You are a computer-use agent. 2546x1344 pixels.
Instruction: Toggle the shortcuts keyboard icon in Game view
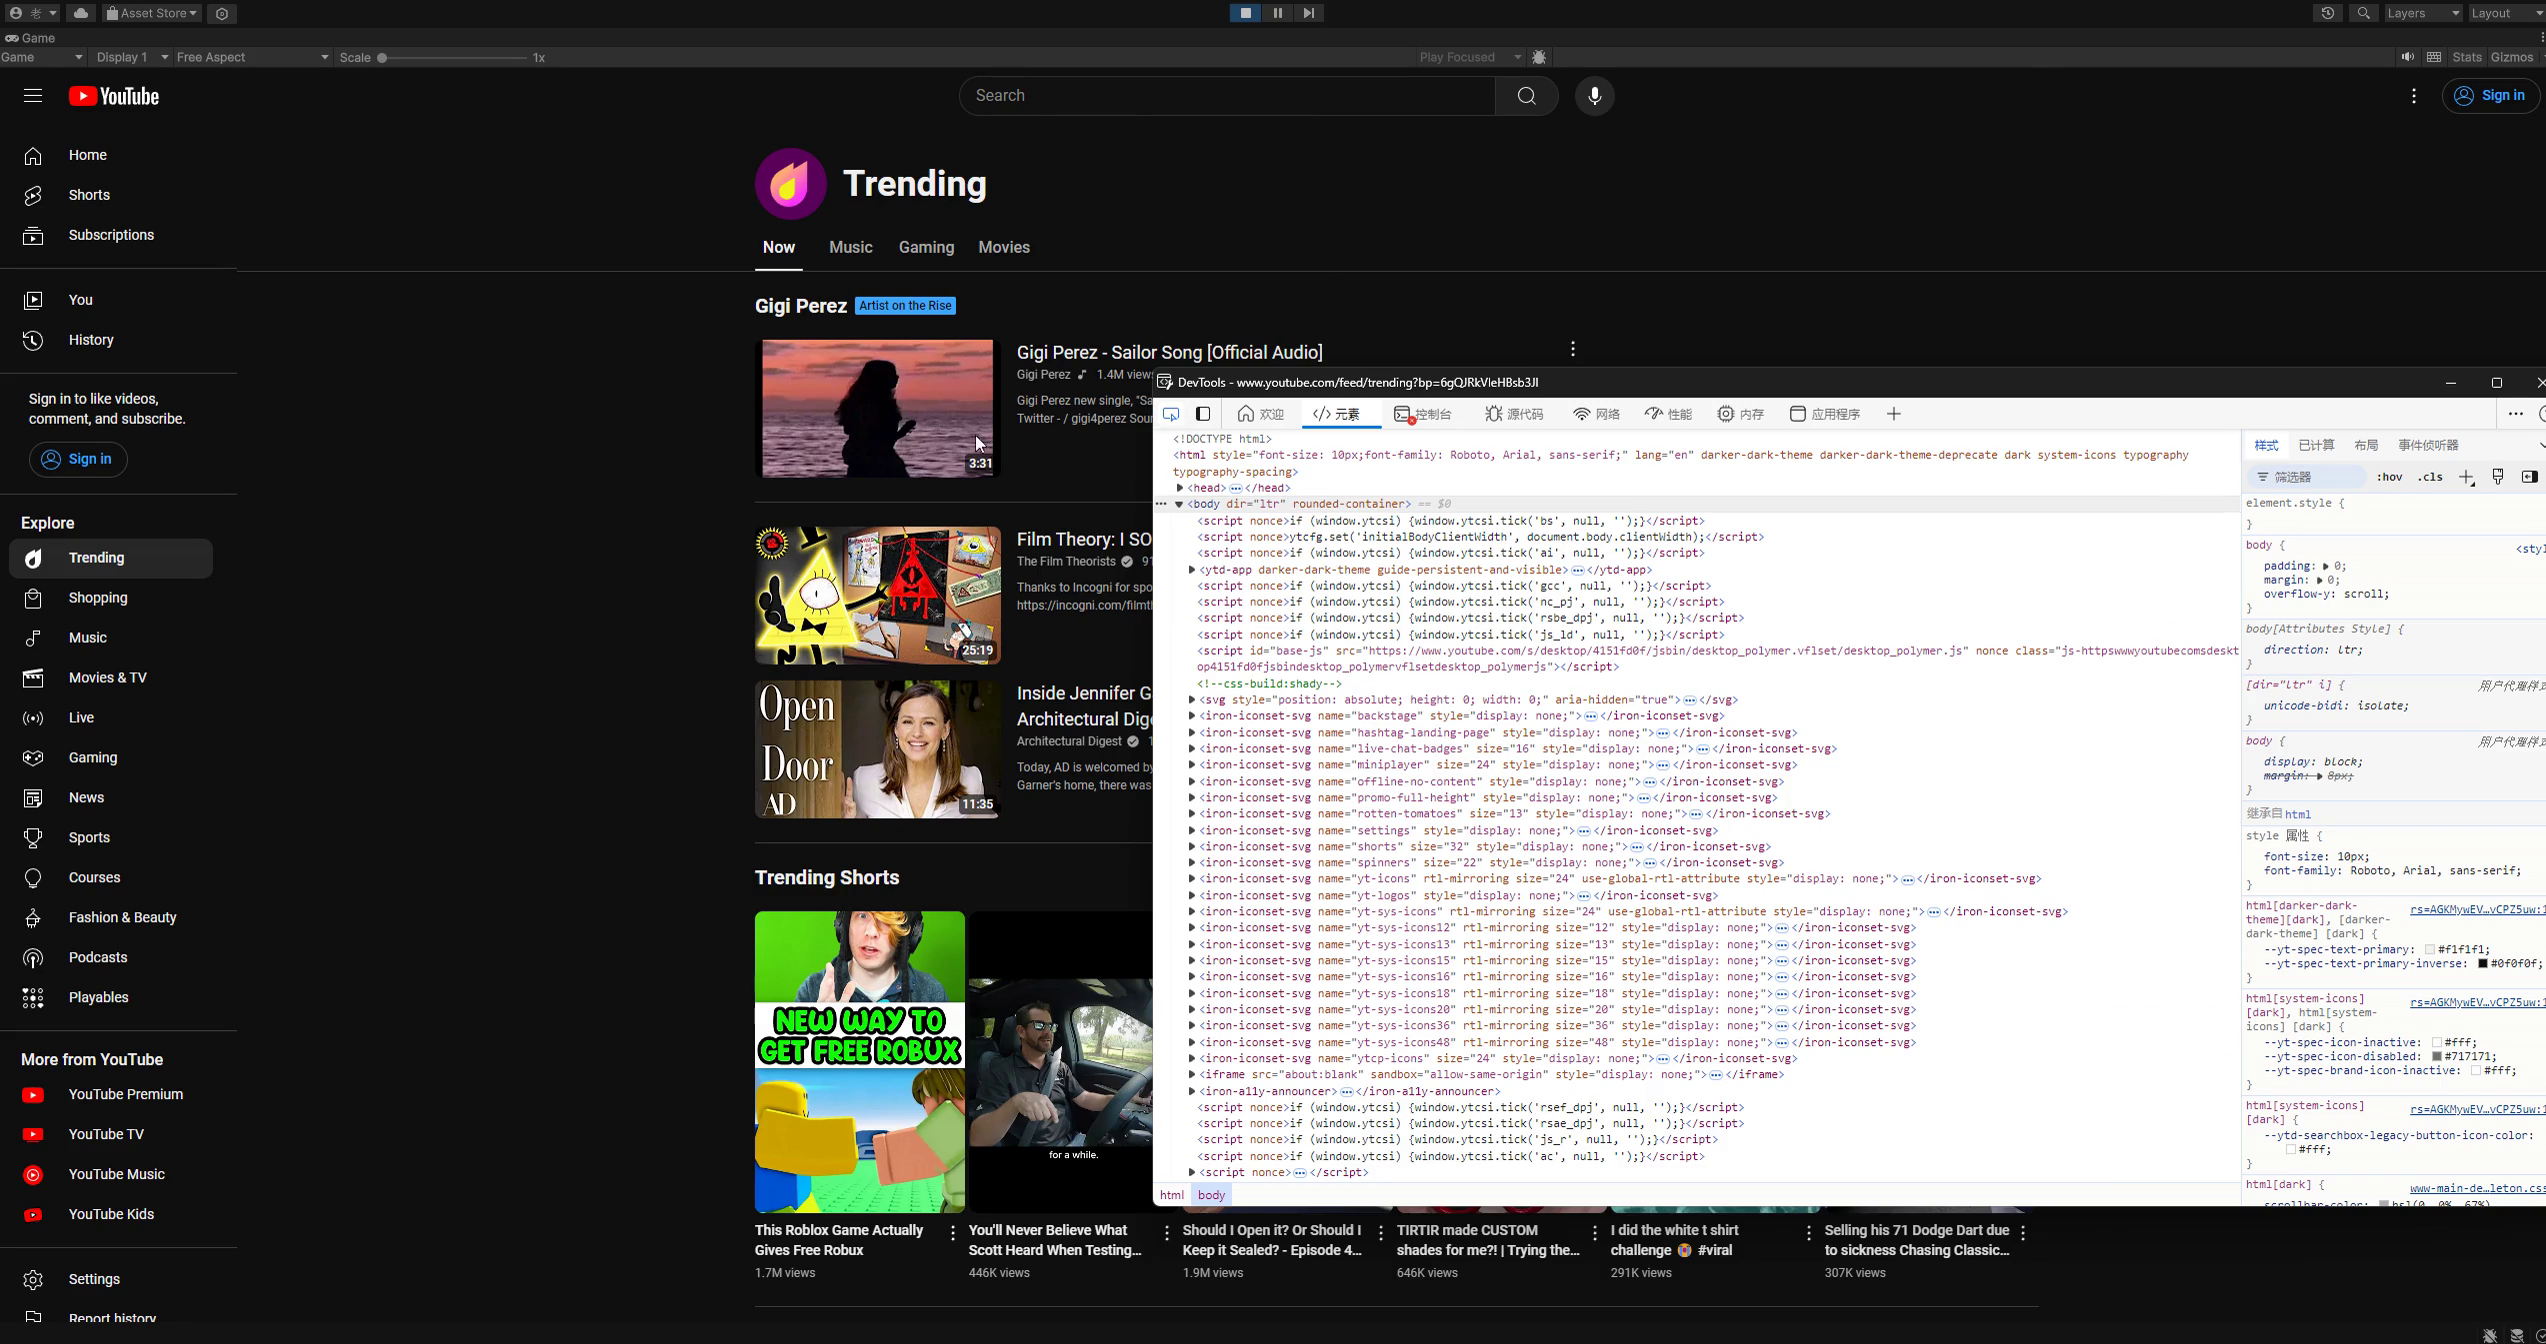[2434, 57]
